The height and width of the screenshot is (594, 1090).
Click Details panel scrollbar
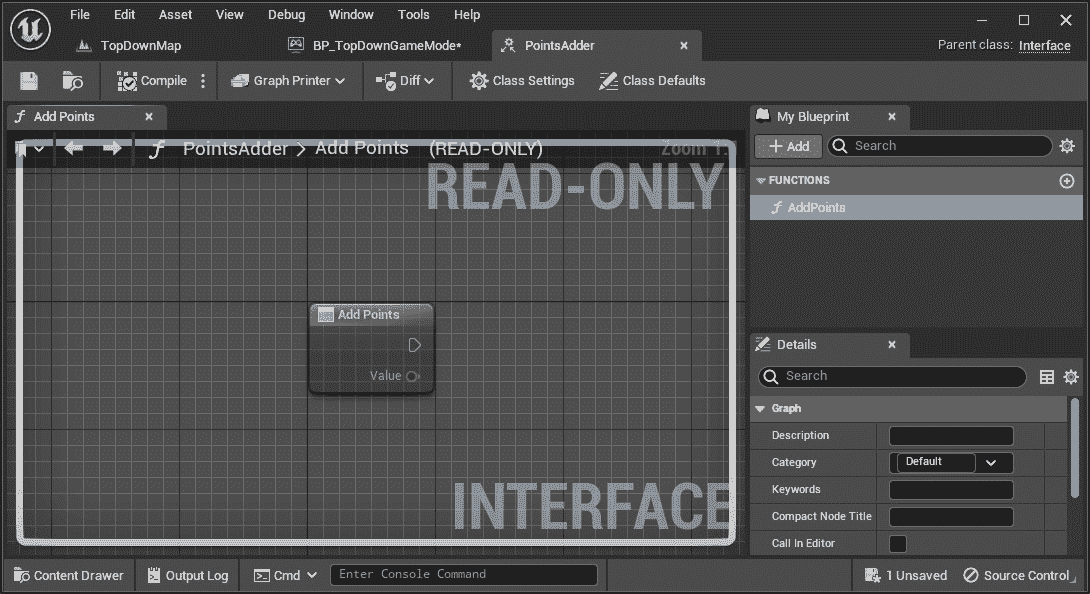pyautogui.click(x=1075, y=449)
